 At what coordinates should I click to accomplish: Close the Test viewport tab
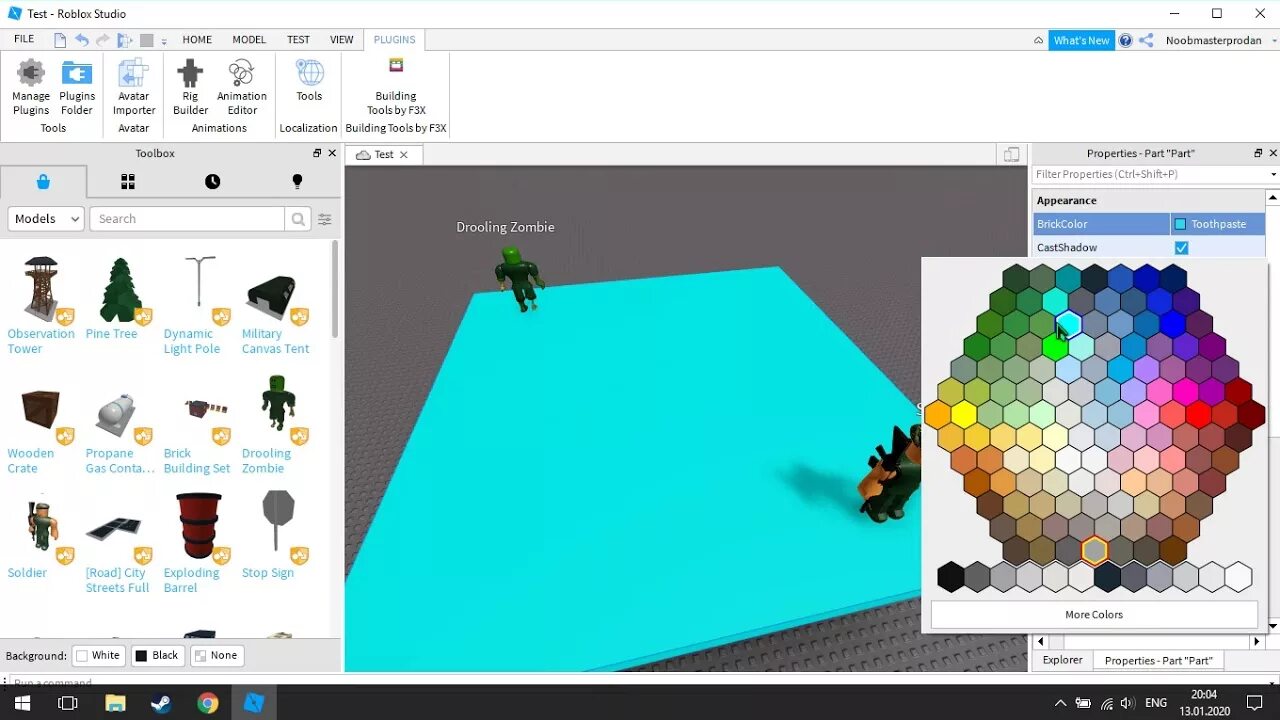(404, 154)
